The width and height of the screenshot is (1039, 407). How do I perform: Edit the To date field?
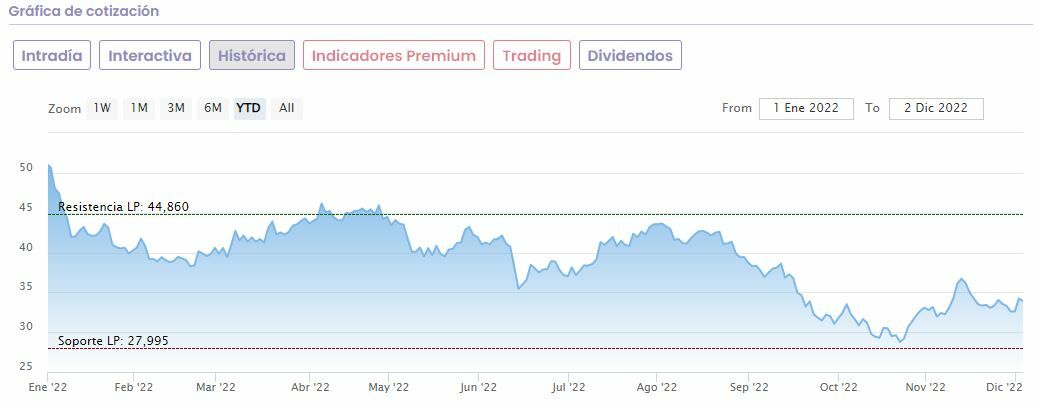935,108
